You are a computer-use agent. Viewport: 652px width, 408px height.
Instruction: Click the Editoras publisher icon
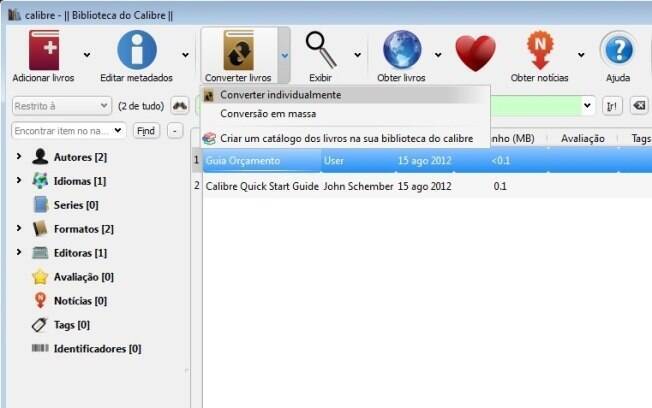coord(40,252)
